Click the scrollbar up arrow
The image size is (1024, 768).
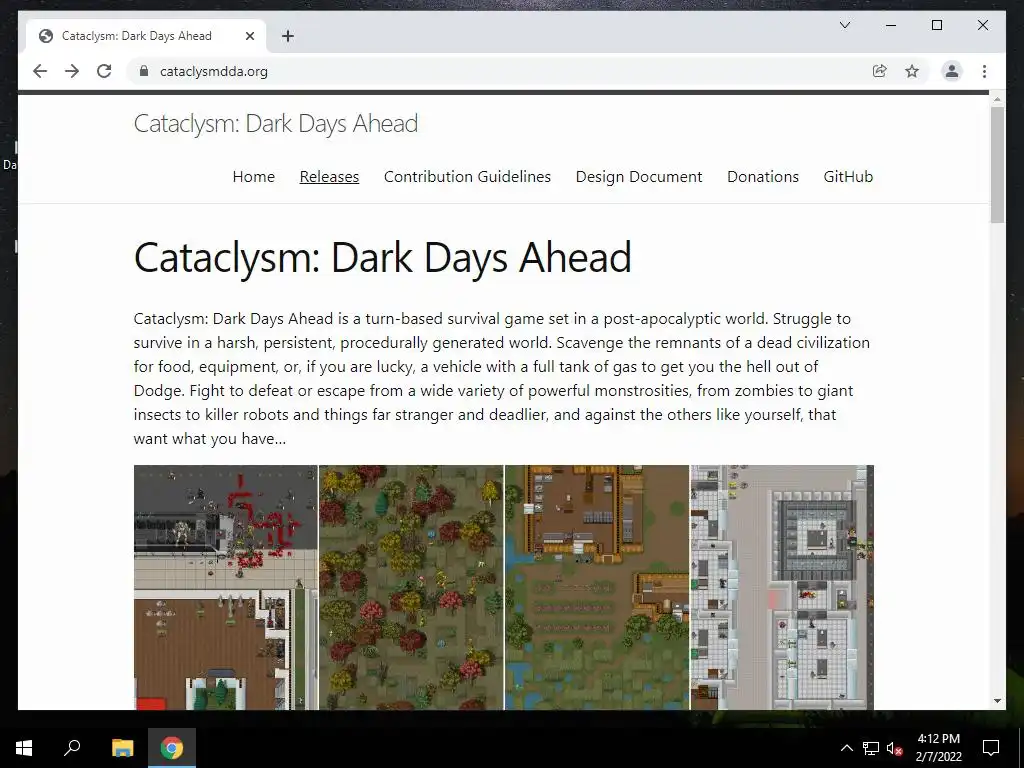[997, 99]
